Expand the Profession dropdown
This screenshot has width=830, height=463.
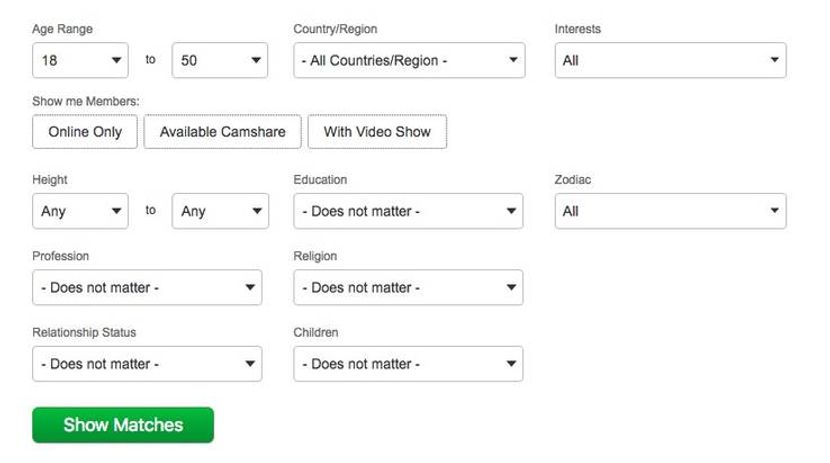[147, 287]
